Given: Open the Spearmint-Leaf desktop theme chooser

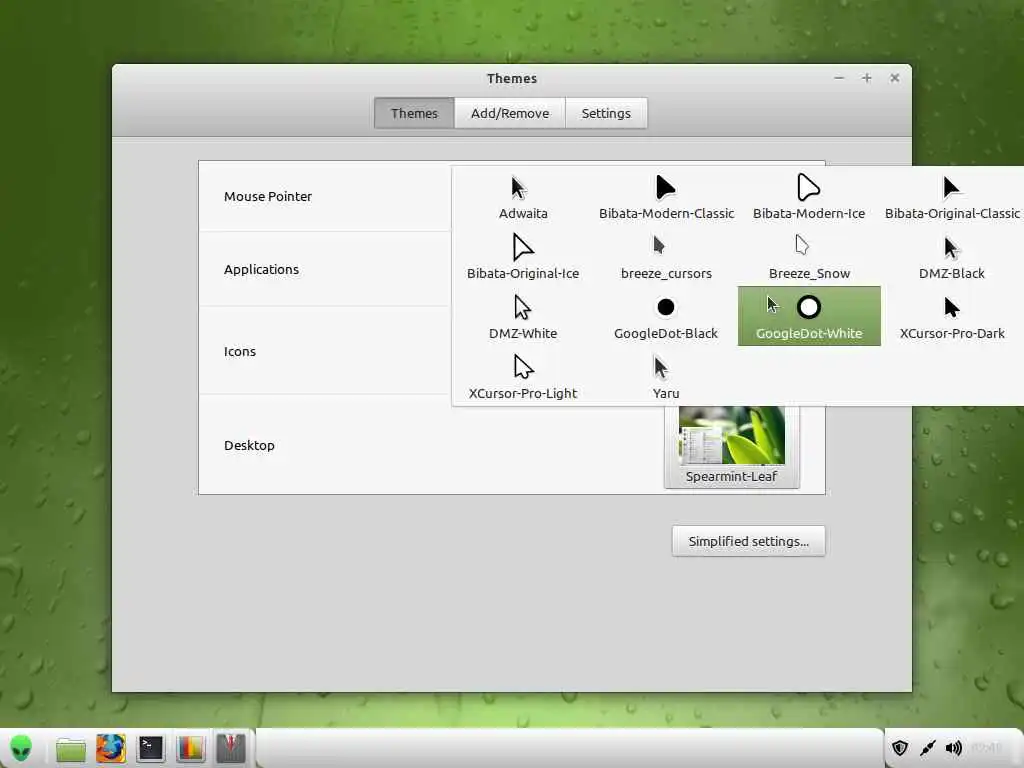Looking at the screenshot, I should (731, 447).
